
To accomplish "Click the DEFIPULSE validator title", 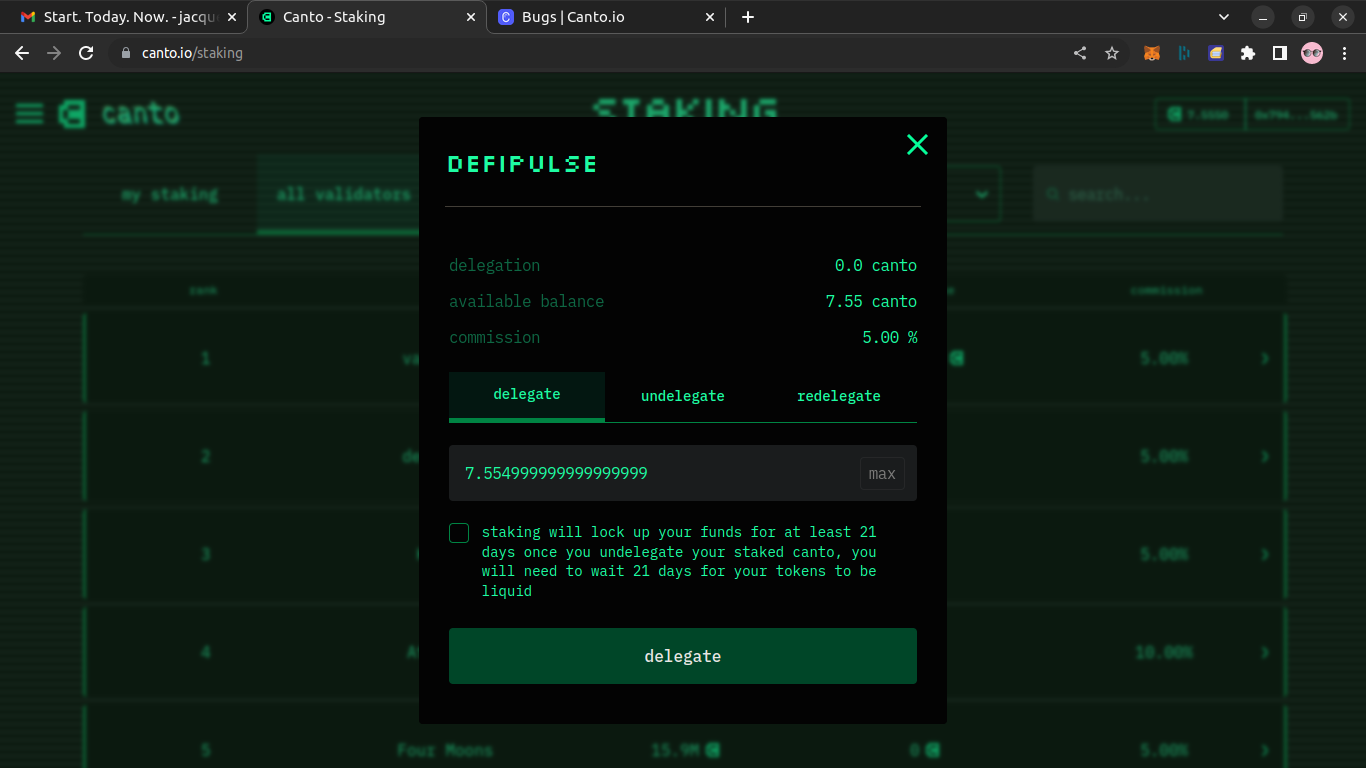I will 522,164.
